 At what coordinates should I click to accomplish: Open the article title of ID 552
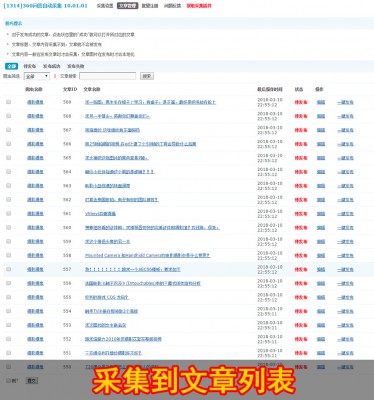(x=123, y=339)
